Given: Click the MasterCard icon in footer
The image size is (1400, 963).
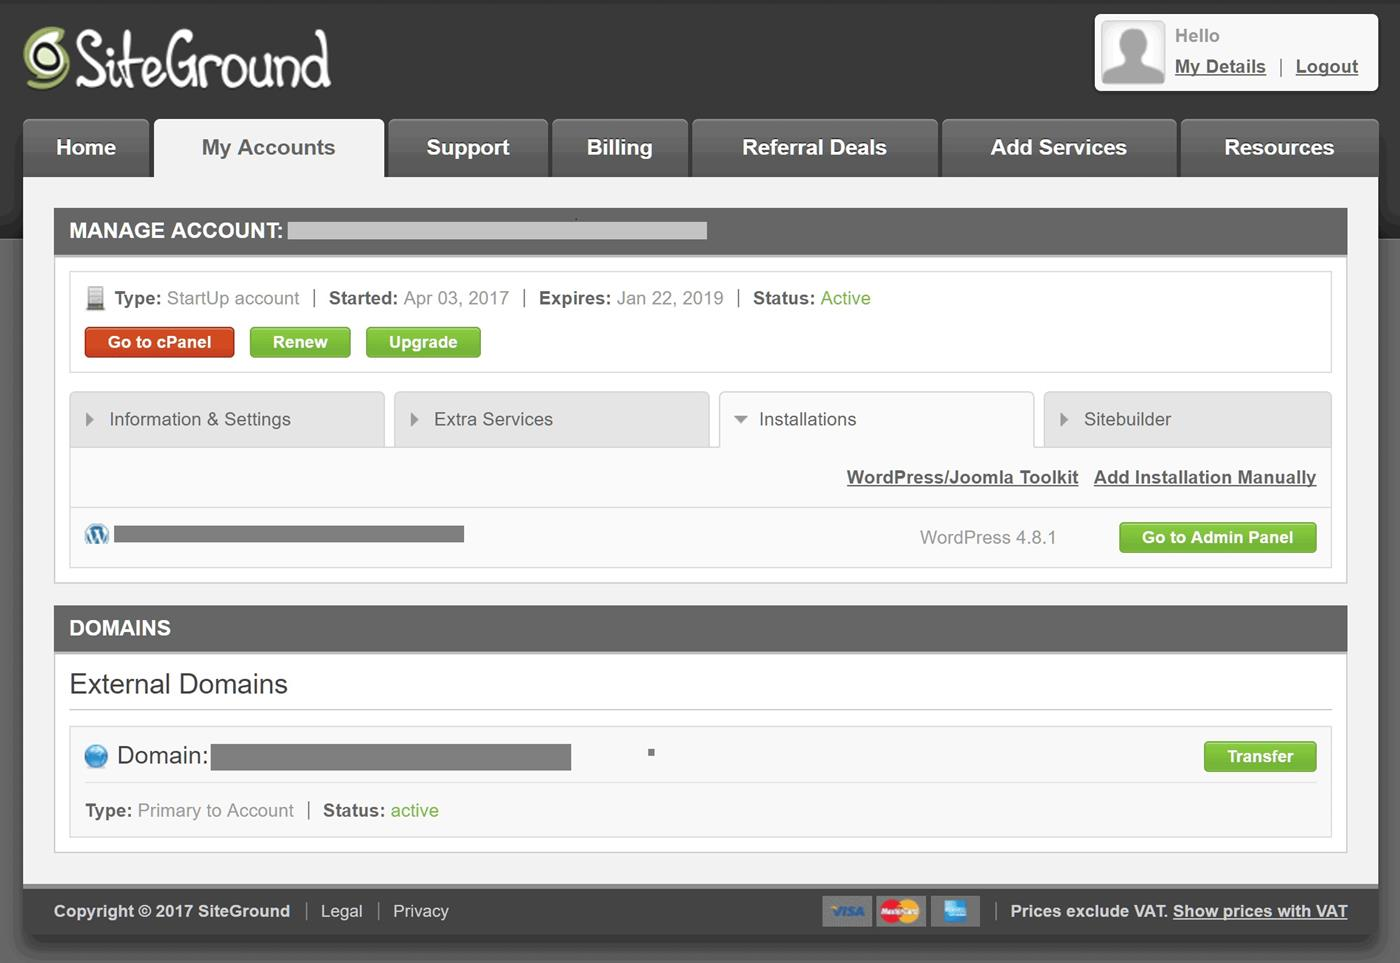Looking at the screenshot, I should (x=900, y=911).
